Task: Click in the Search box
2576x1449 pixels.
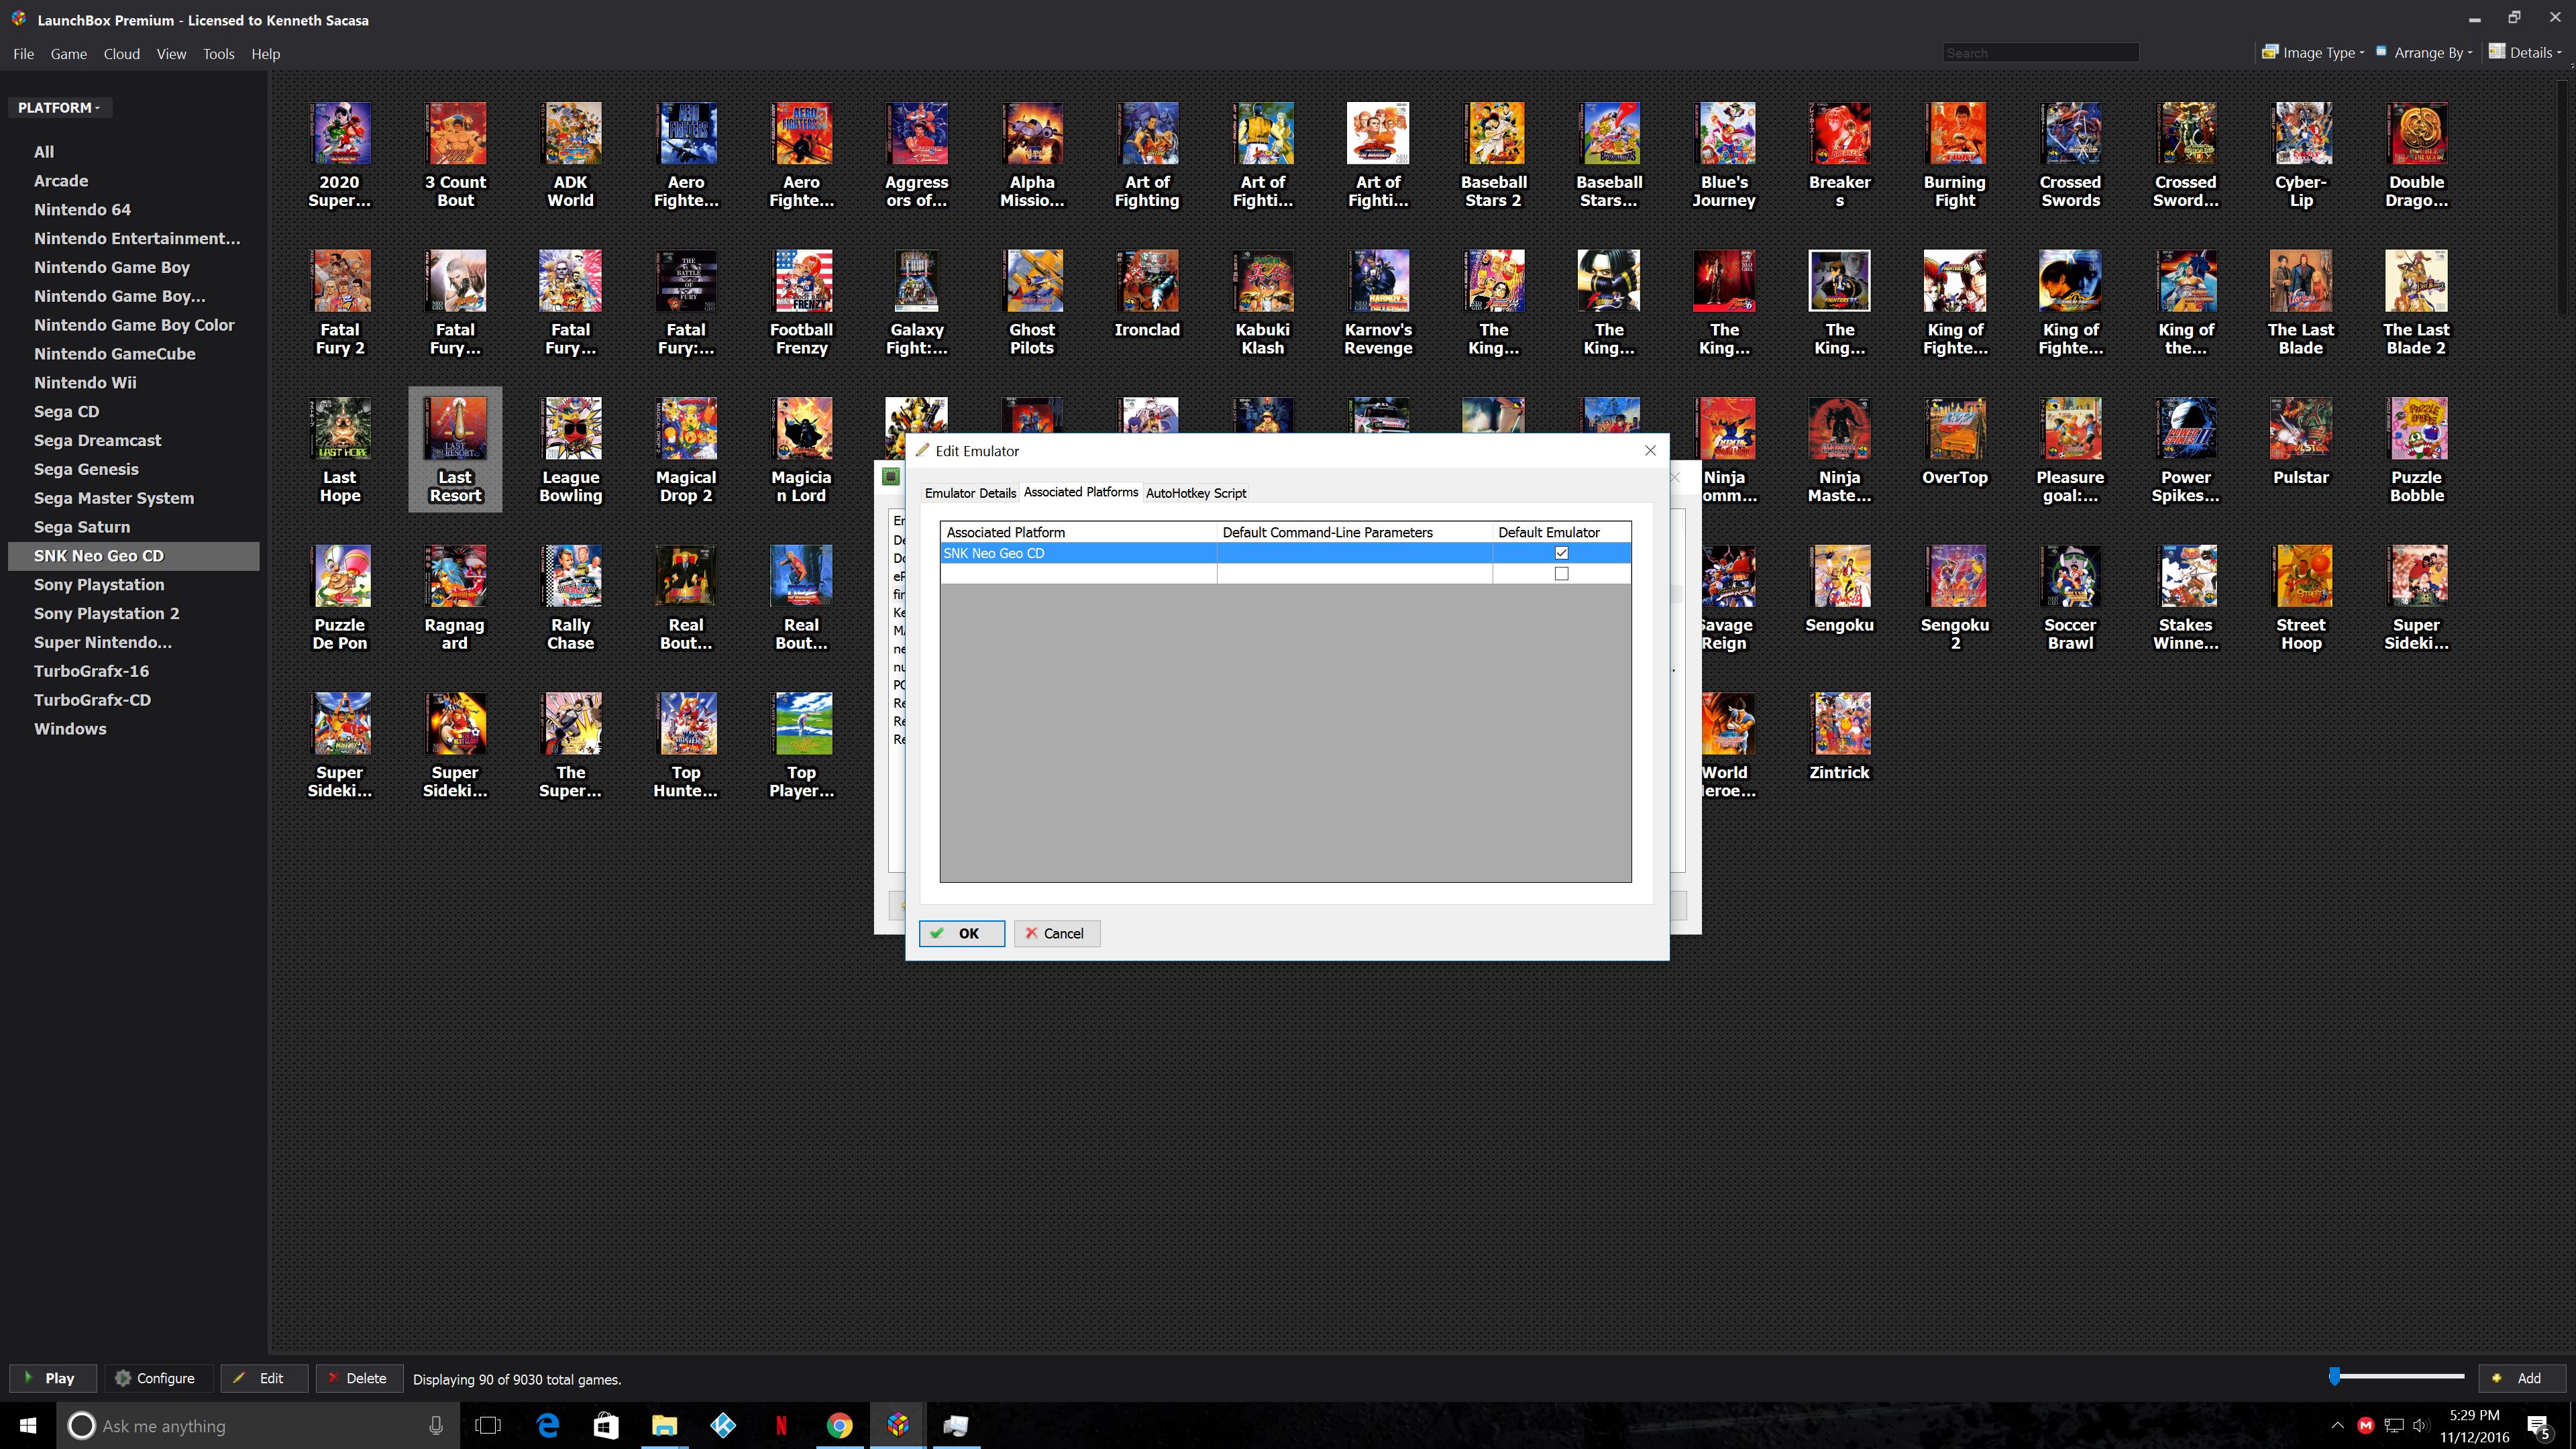Action: point(2040,53)
